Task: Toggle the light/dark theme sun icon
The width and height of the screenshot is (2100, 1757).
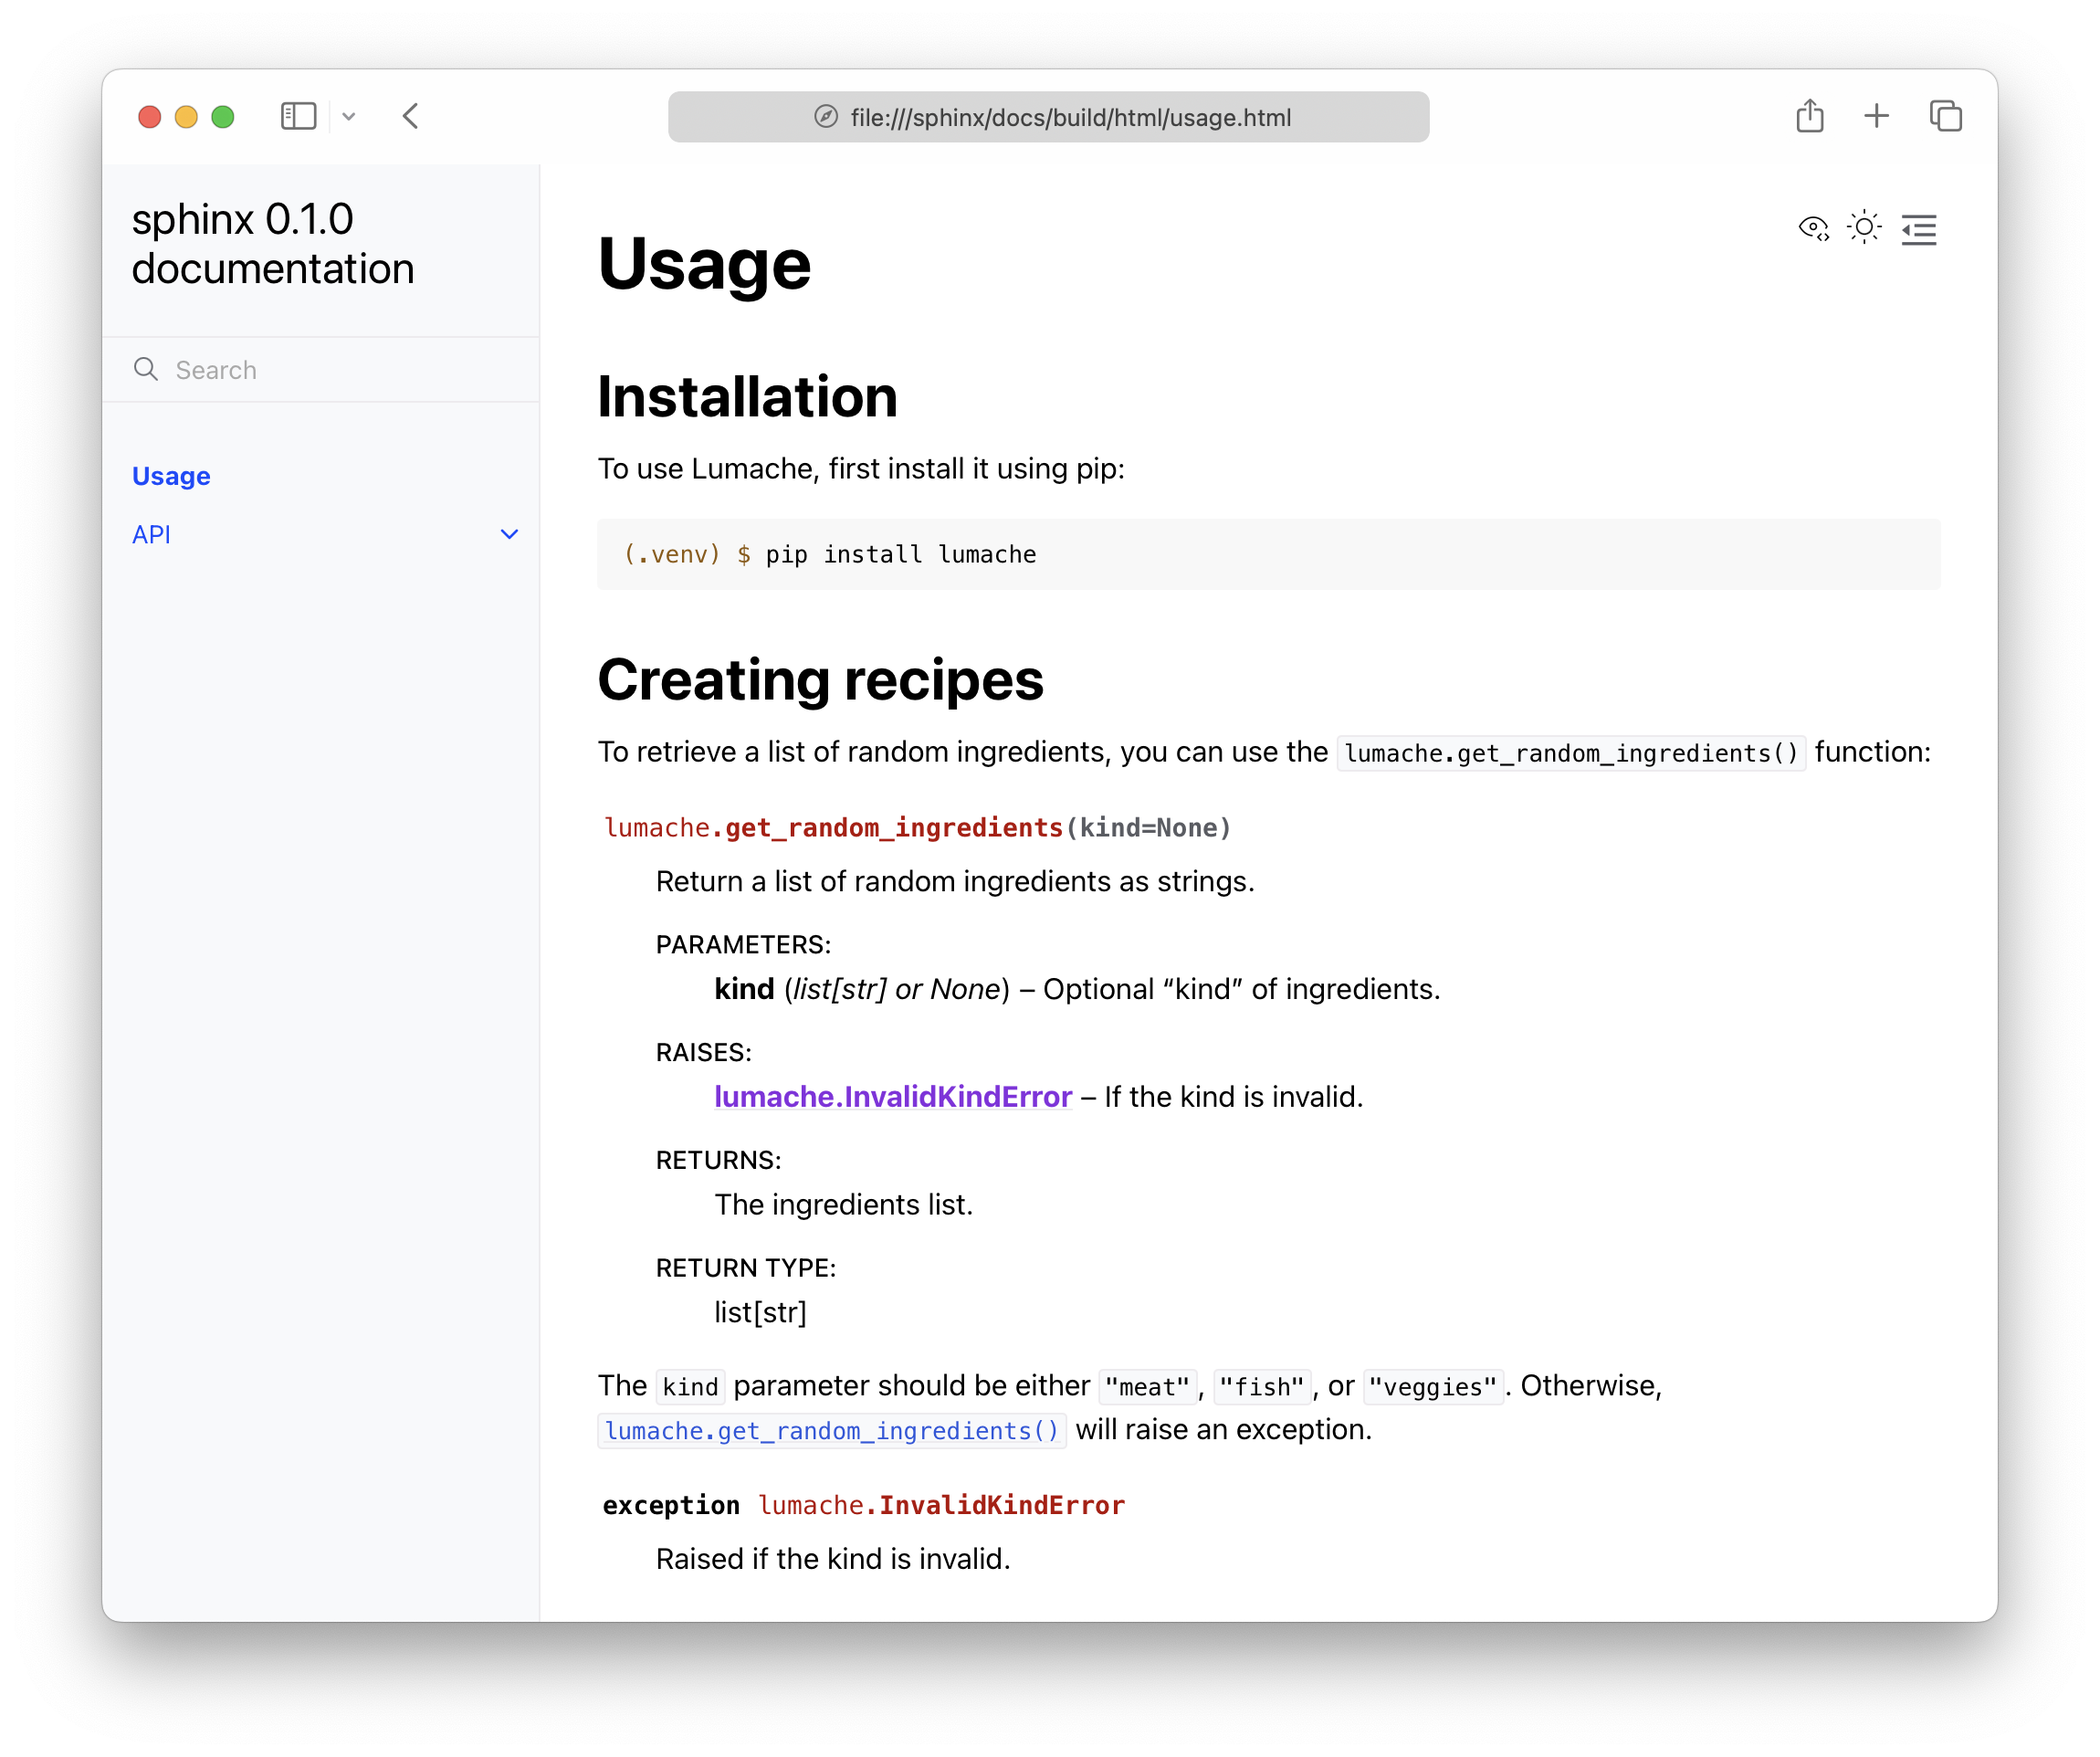Action: click(1864, 228)
